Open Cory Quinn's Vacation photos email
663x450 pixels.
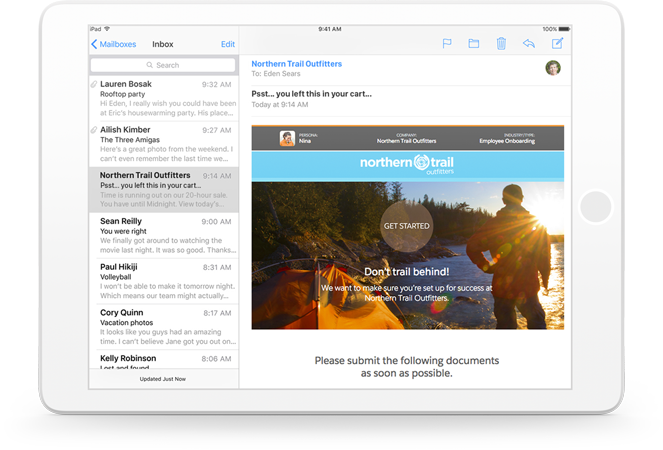164,326
